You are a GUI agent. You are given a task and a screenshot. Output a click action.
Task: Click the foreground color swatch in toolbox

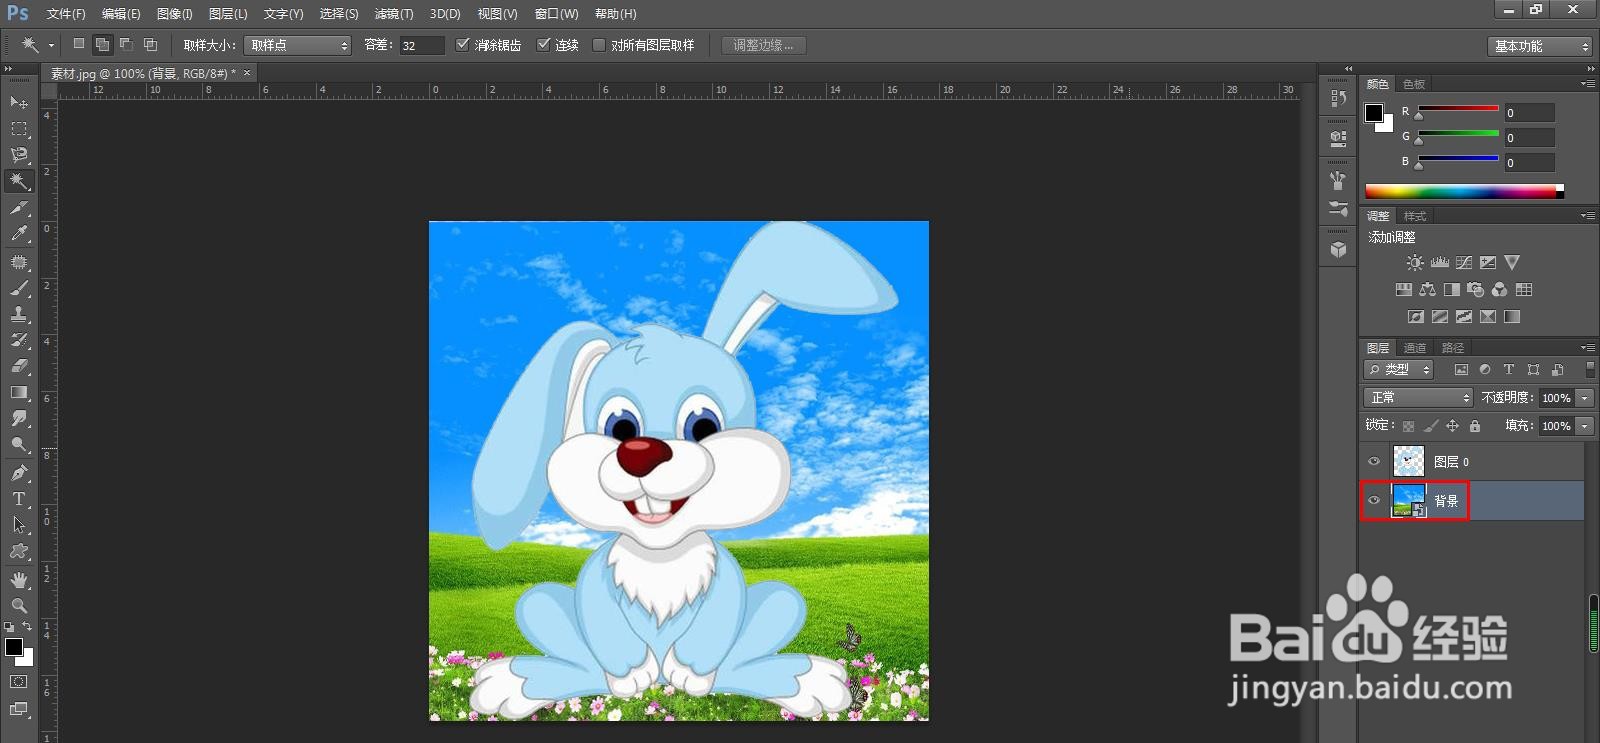(14, 647)
